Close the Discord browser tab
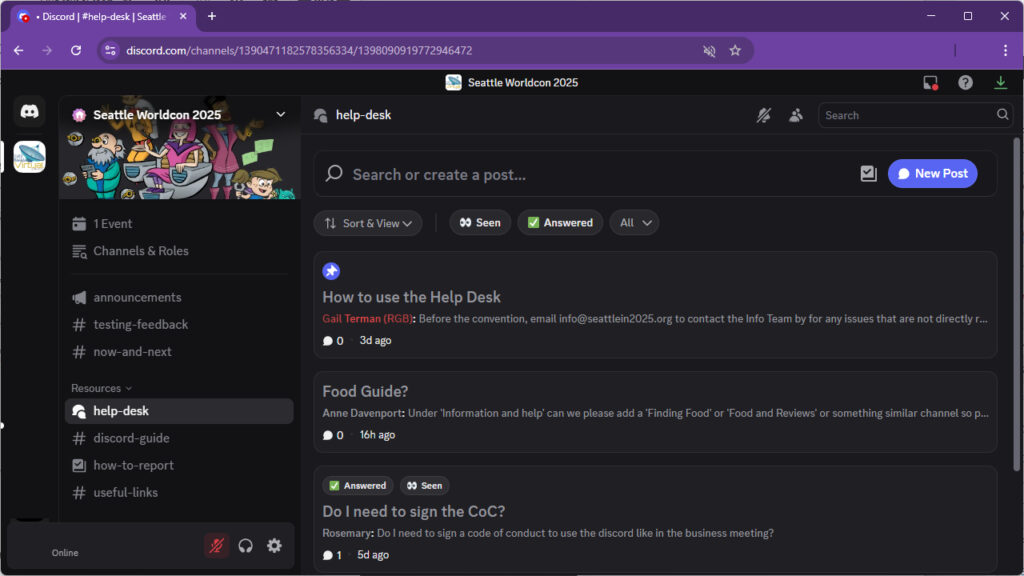Viewport: 1024px width, 576px height. tap(183, 16)
